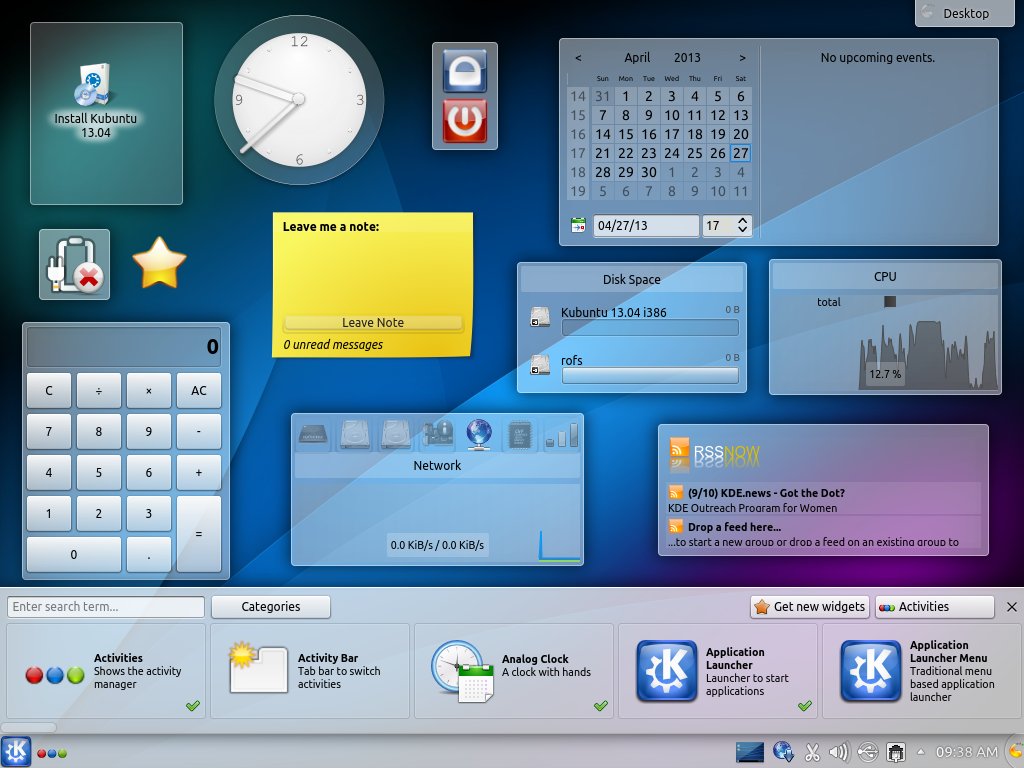Open the Activities button beside Get new widgets
The image size is (1024, 768).
click(x=934, y=606)
